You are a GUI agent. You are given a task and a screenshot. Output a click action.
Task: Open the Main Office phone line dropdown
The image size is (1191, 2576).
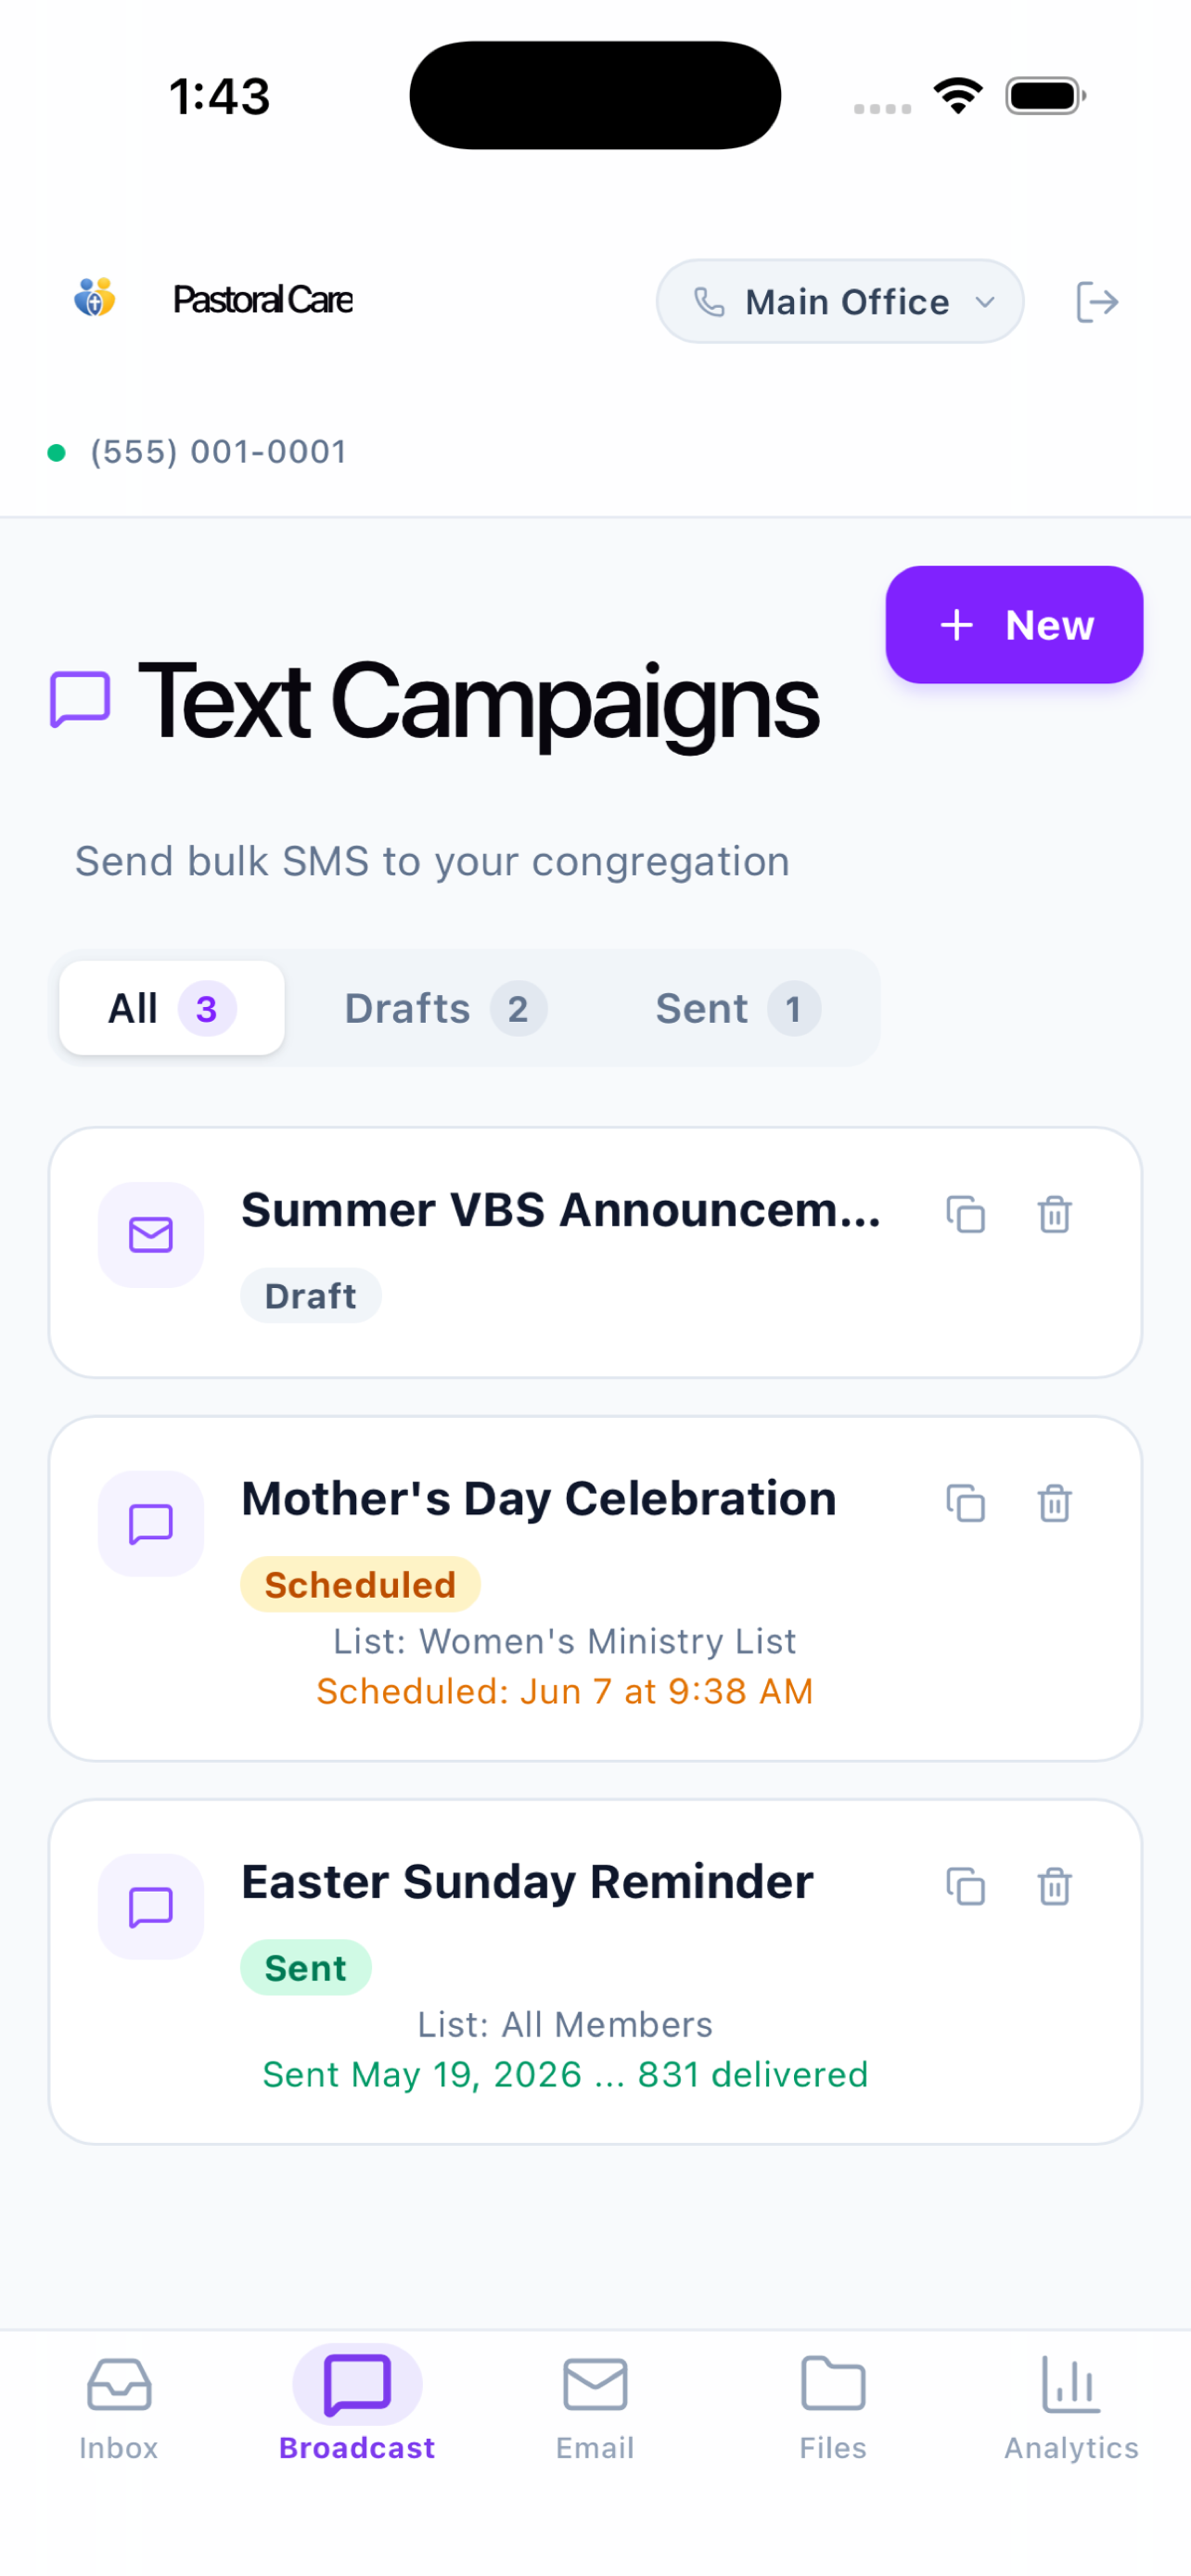(840, 301)
